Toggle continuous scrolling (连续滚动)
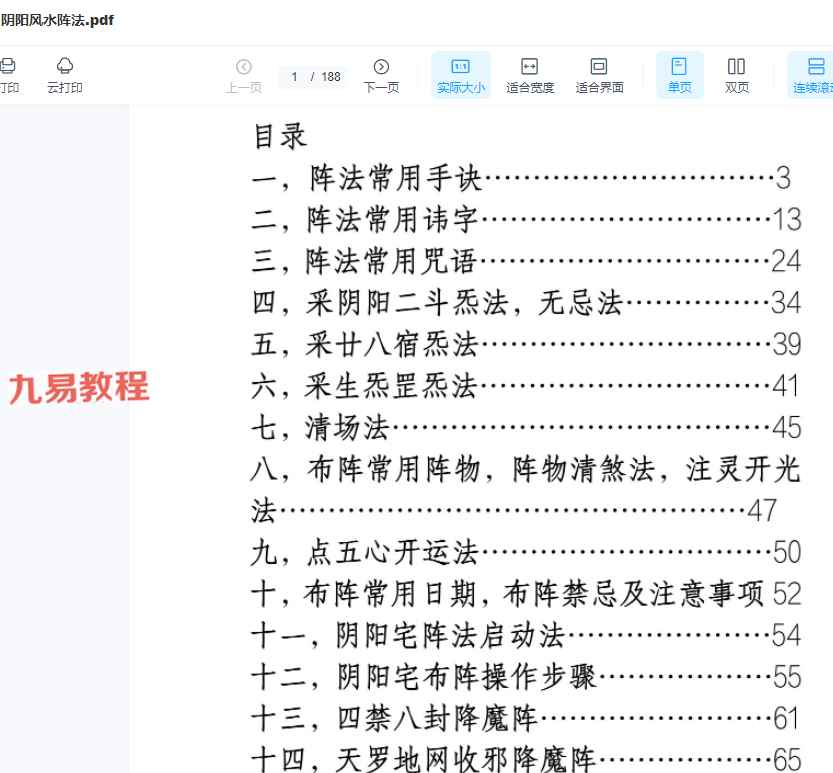Screen dimensions: 833x773 pyautogui.click(x=814, y=75)
